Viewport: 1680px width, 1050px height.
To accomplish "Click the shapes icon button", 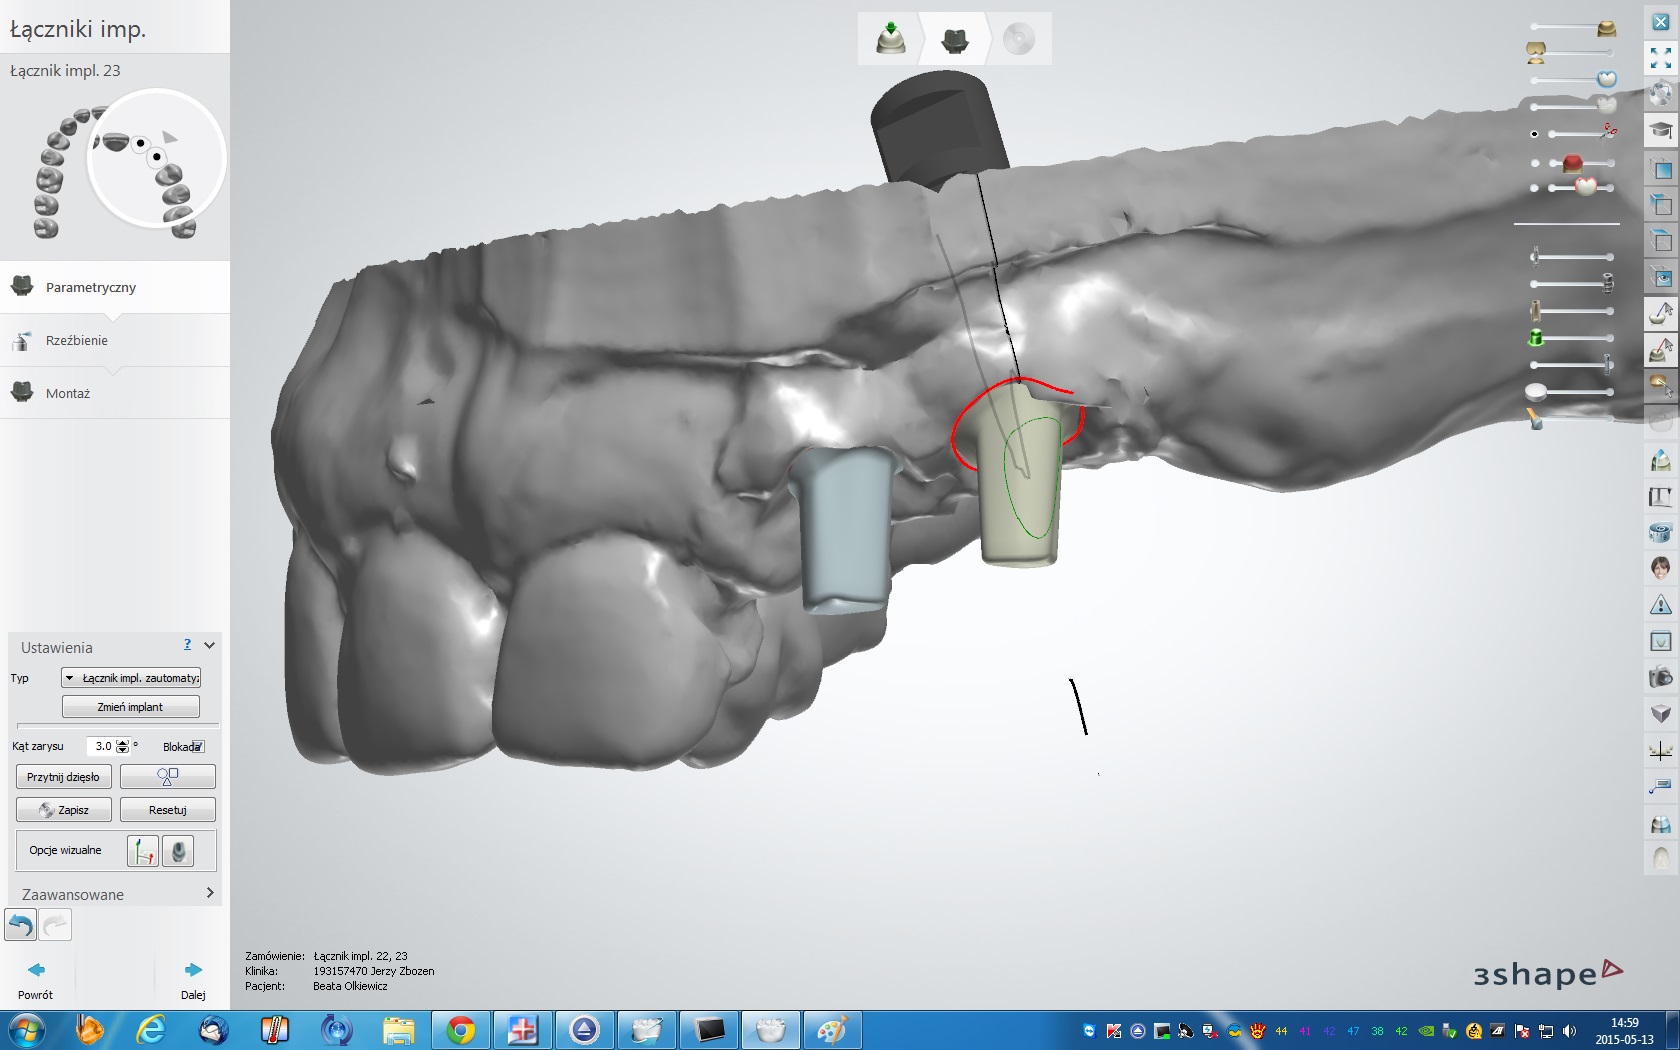I will point(167,777).
